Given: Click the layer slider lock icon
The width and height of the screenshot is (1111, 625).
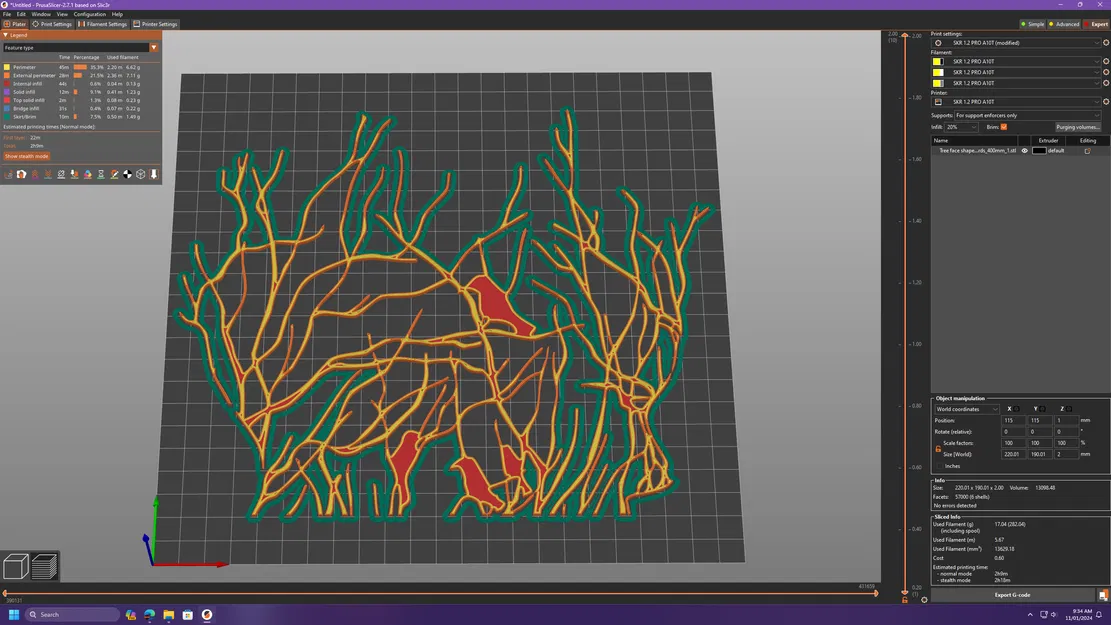Looking at the screenshot, I should click(905, 600).
